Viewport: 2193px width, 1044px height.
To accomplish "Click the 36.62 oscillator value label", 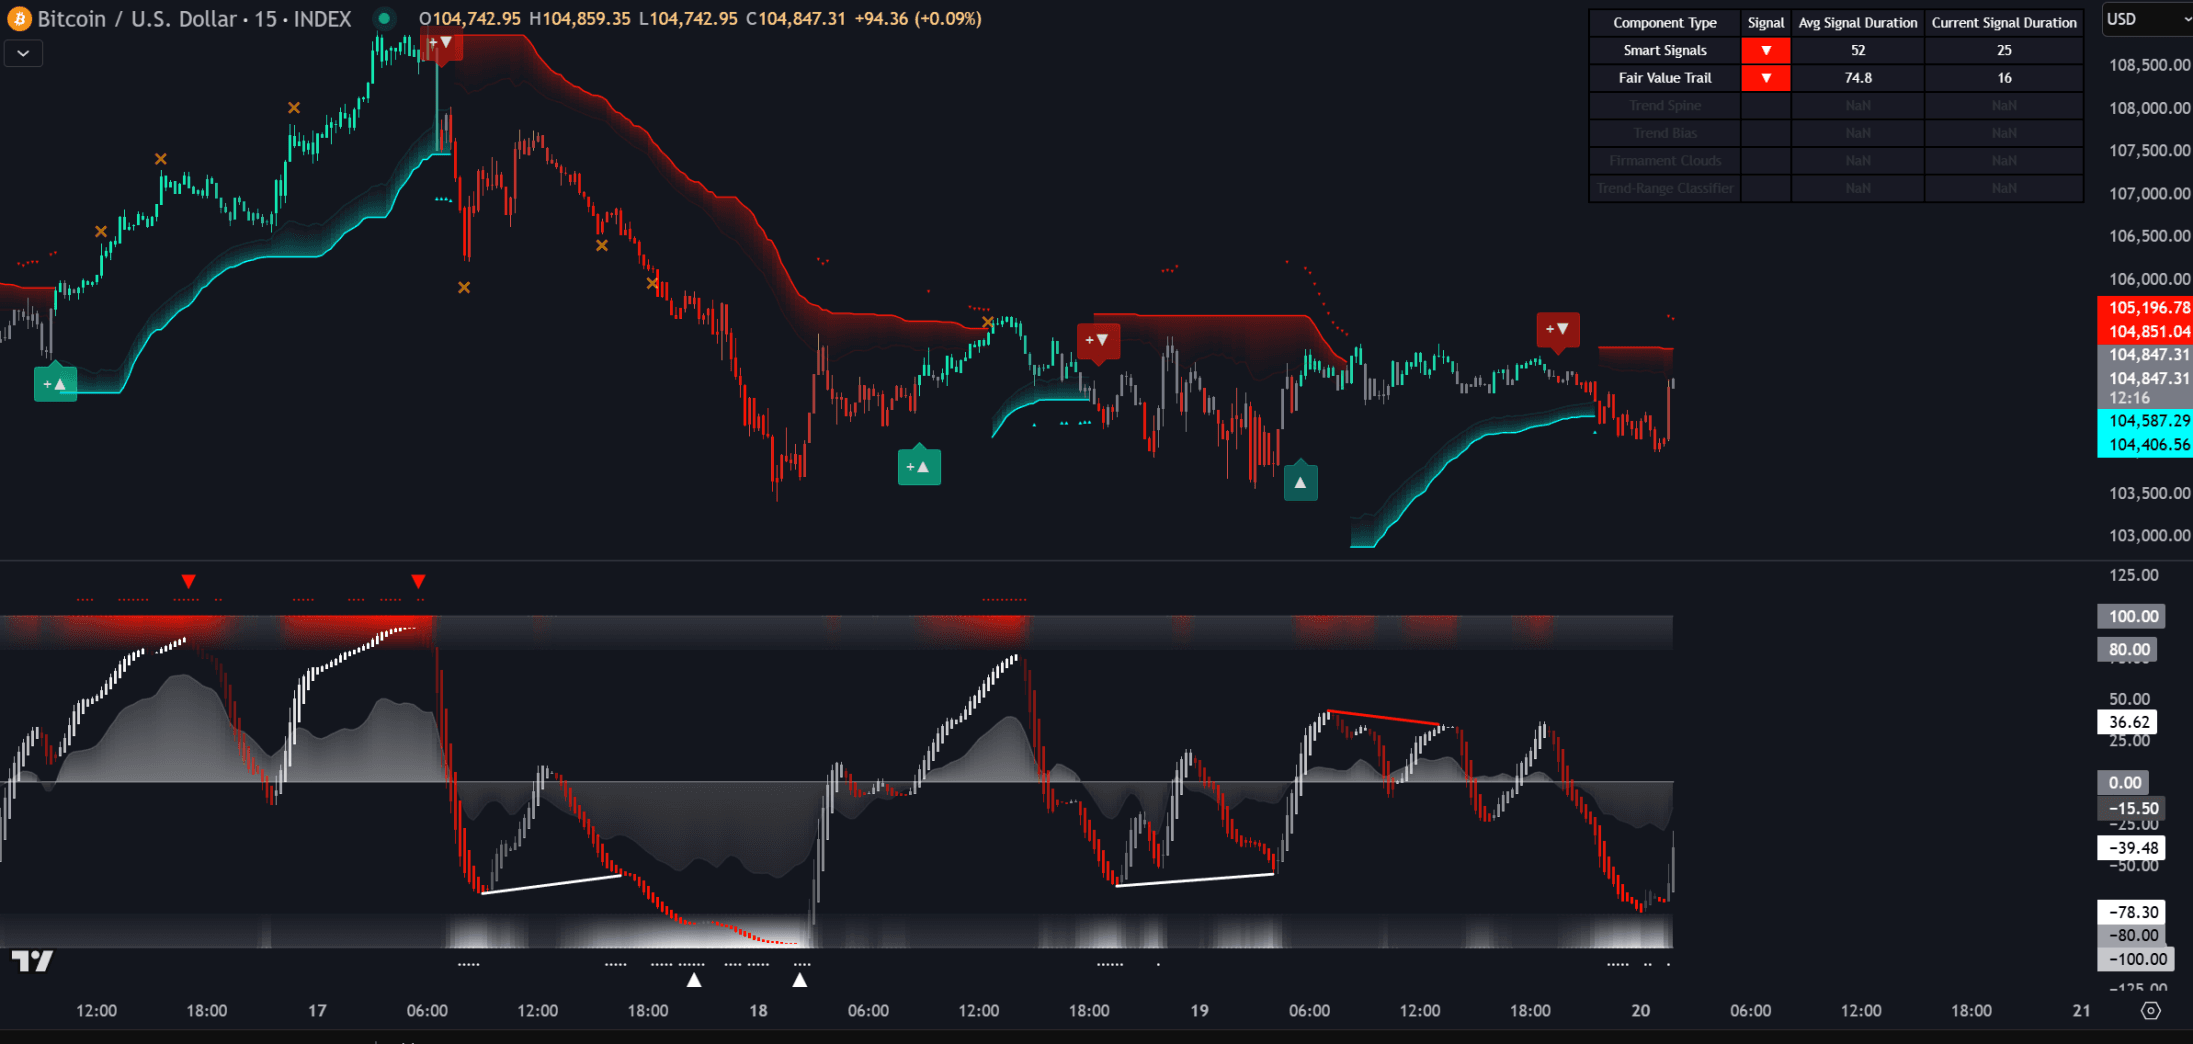I will coord(2127,722).
